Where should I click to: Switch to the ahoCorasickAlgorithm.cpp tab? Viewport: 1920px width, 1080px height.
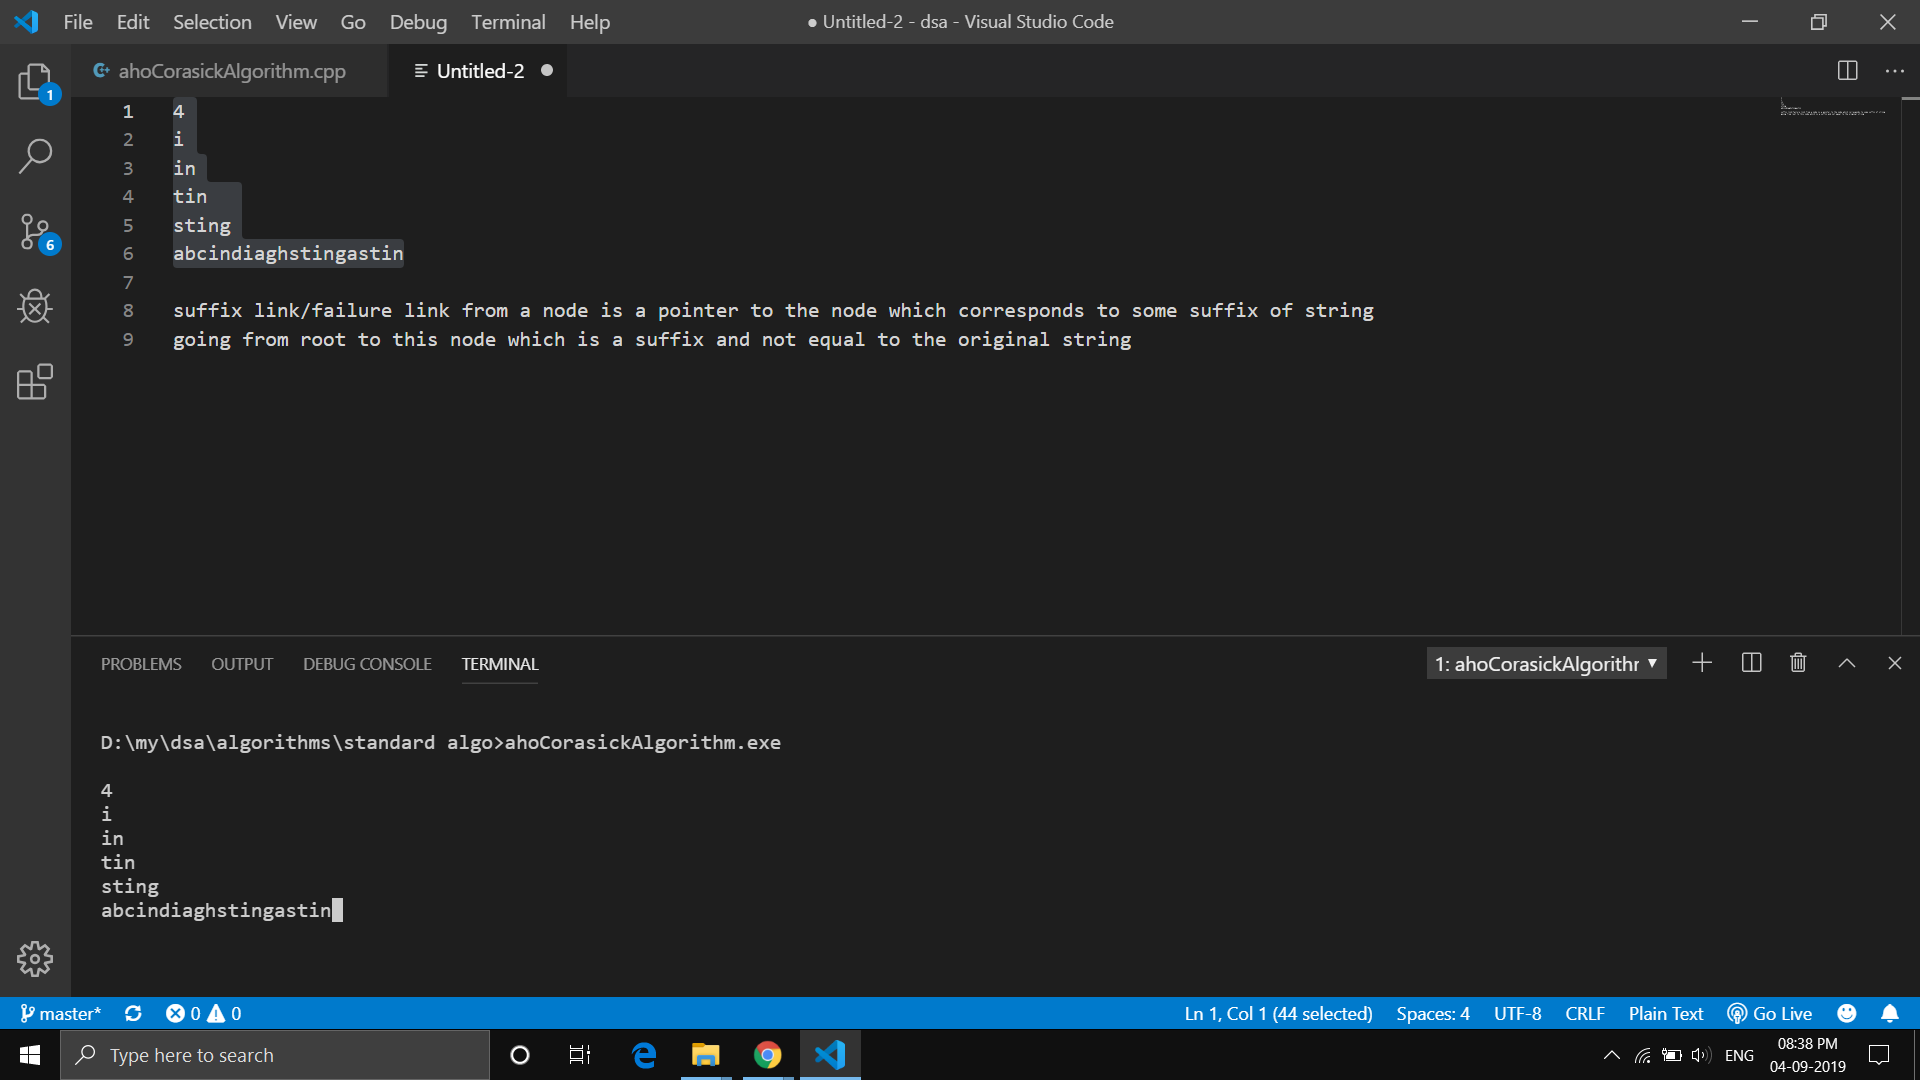pos(231,70)
